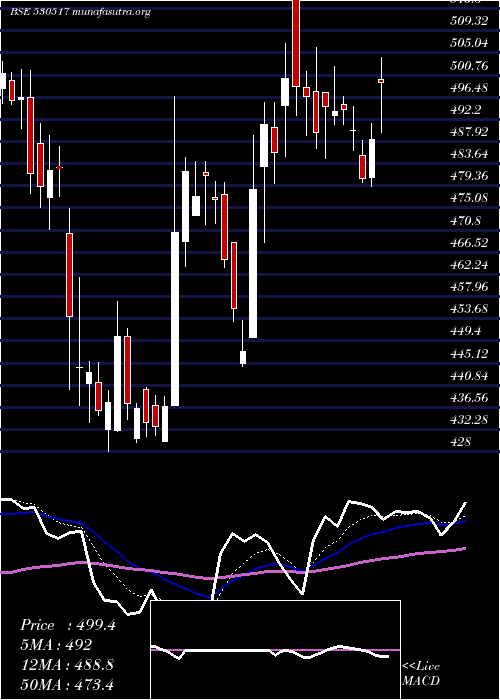Click the '5MA : 492' readout
The height and width of the screenshot is (700, 500).
56,645
